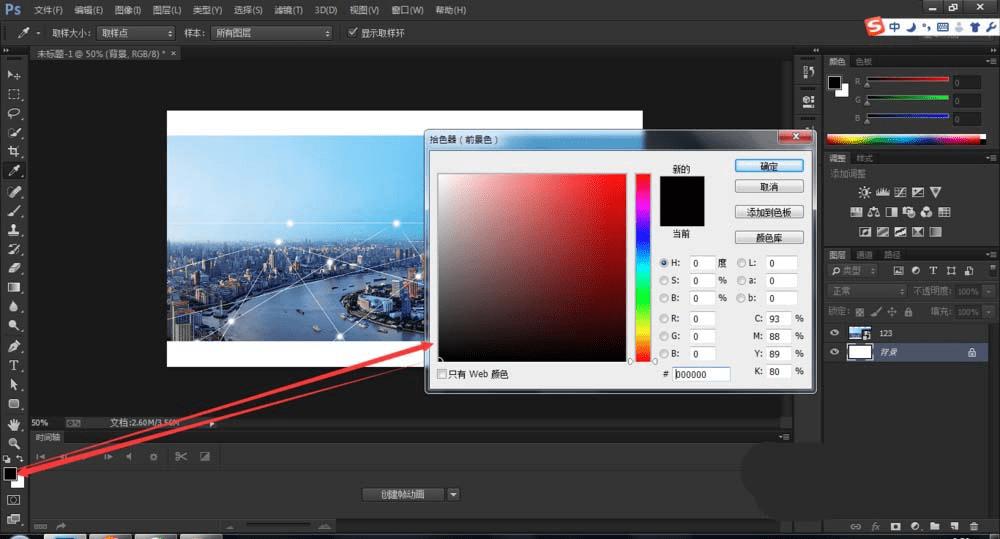Click the saturation-brightness color field
Viewport: 1000px width, 539px height.
click(x=532, y=267)
